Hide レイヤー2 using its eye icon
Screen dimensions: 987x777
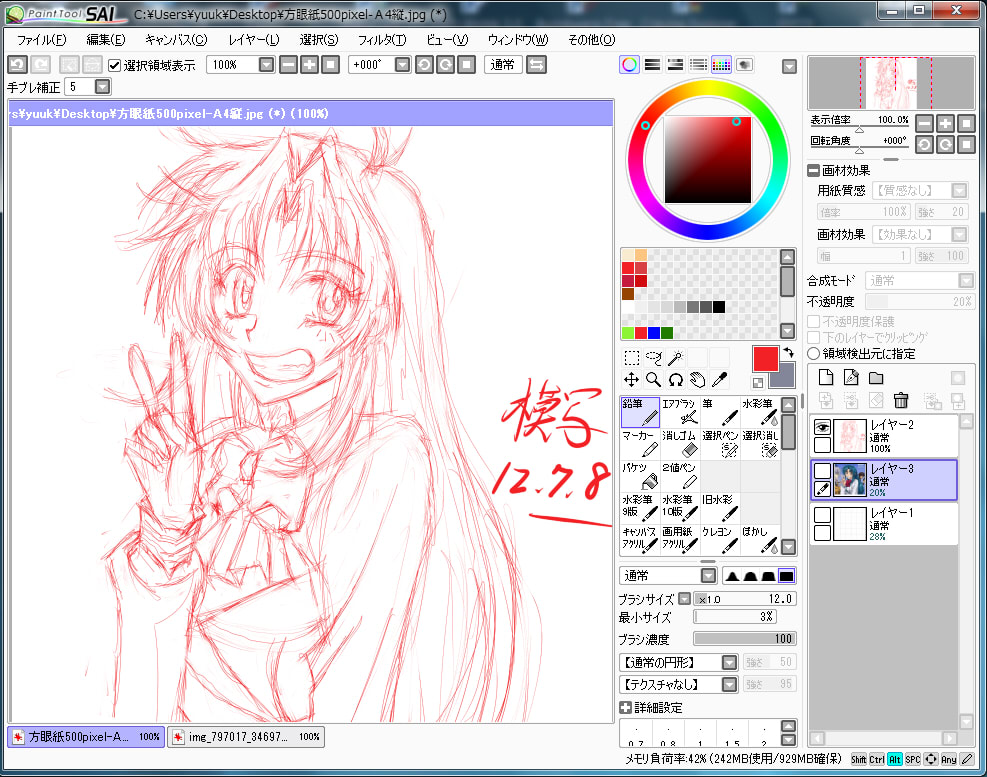click(x=822, y=428)
